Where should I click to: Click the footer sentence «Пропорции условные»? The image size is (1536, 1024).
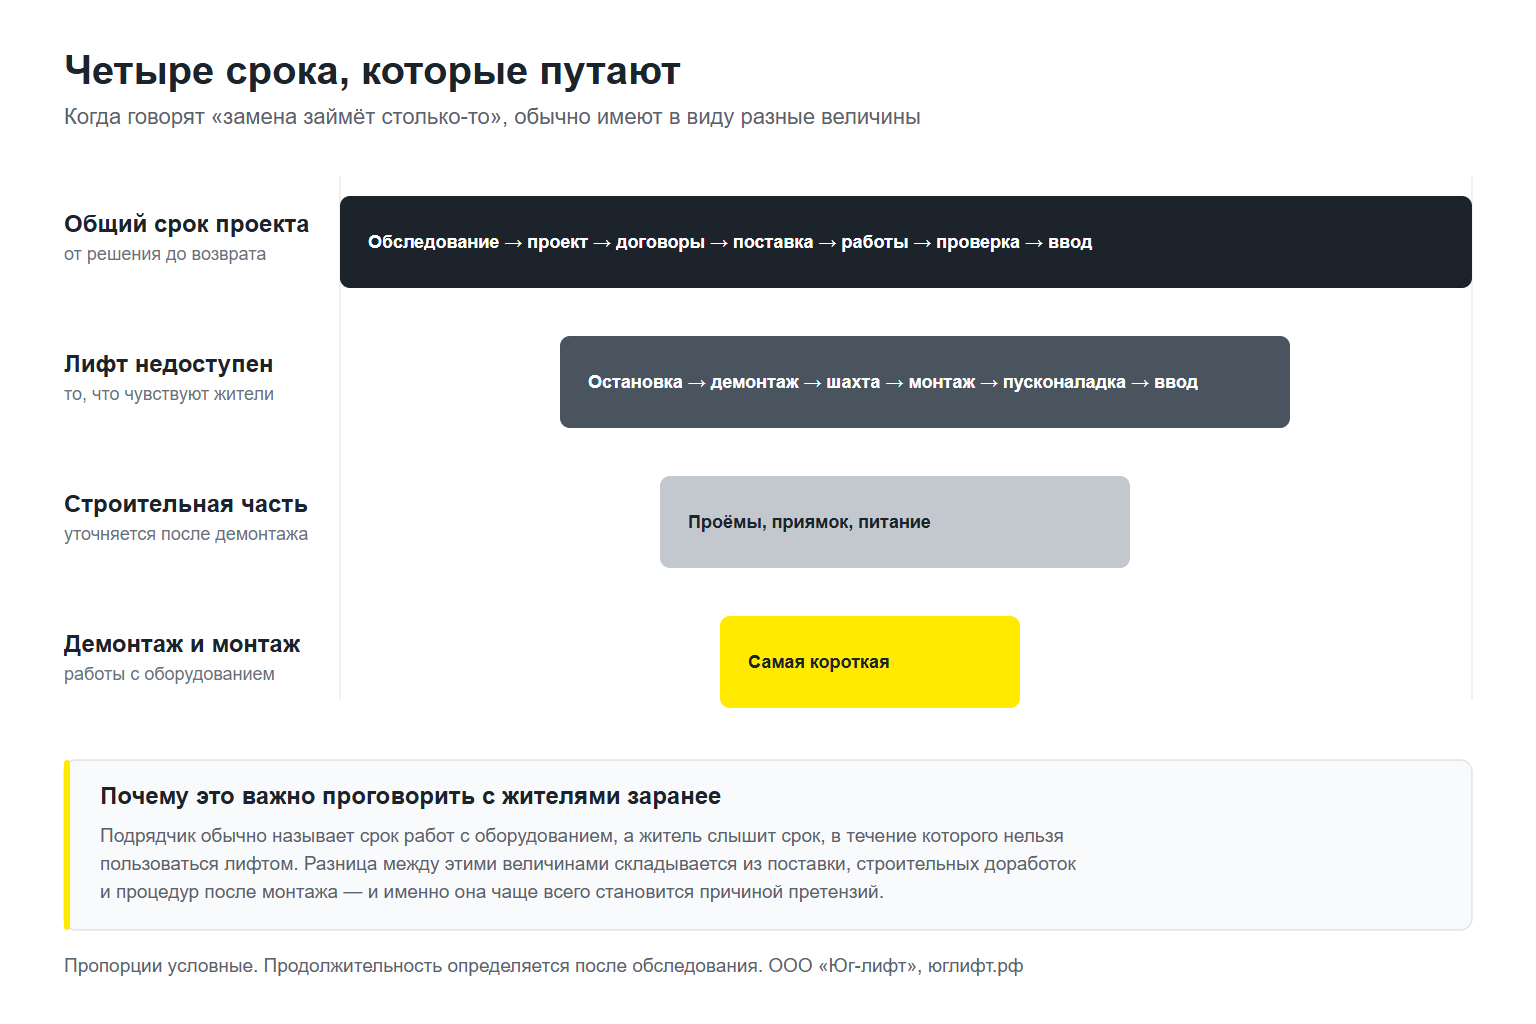click(160, 966)
